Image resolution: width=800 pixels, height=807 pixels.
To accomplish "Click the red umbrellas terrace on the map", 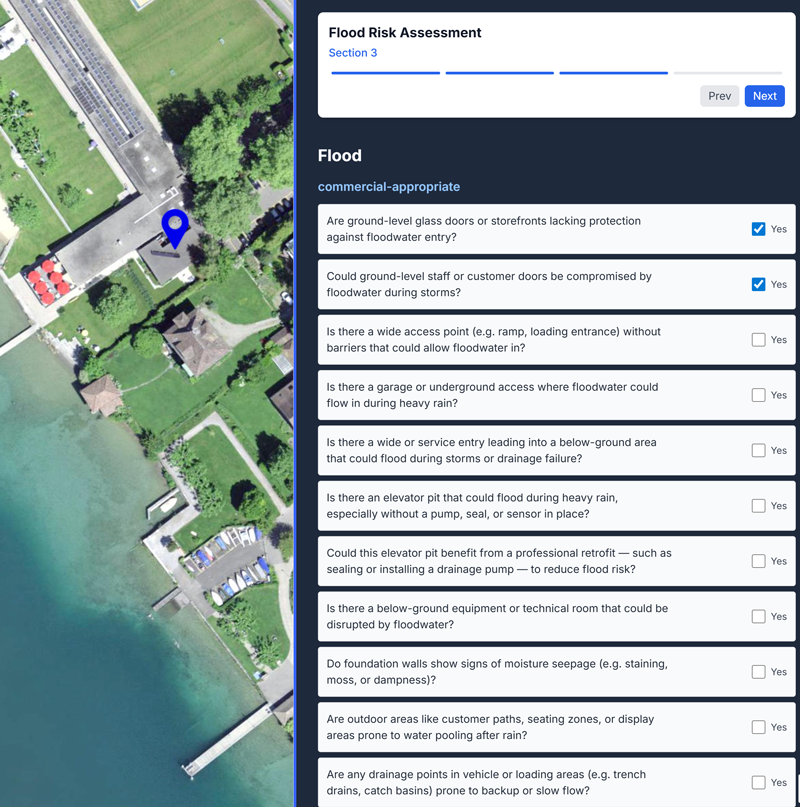I will click(x=47, y=281).
